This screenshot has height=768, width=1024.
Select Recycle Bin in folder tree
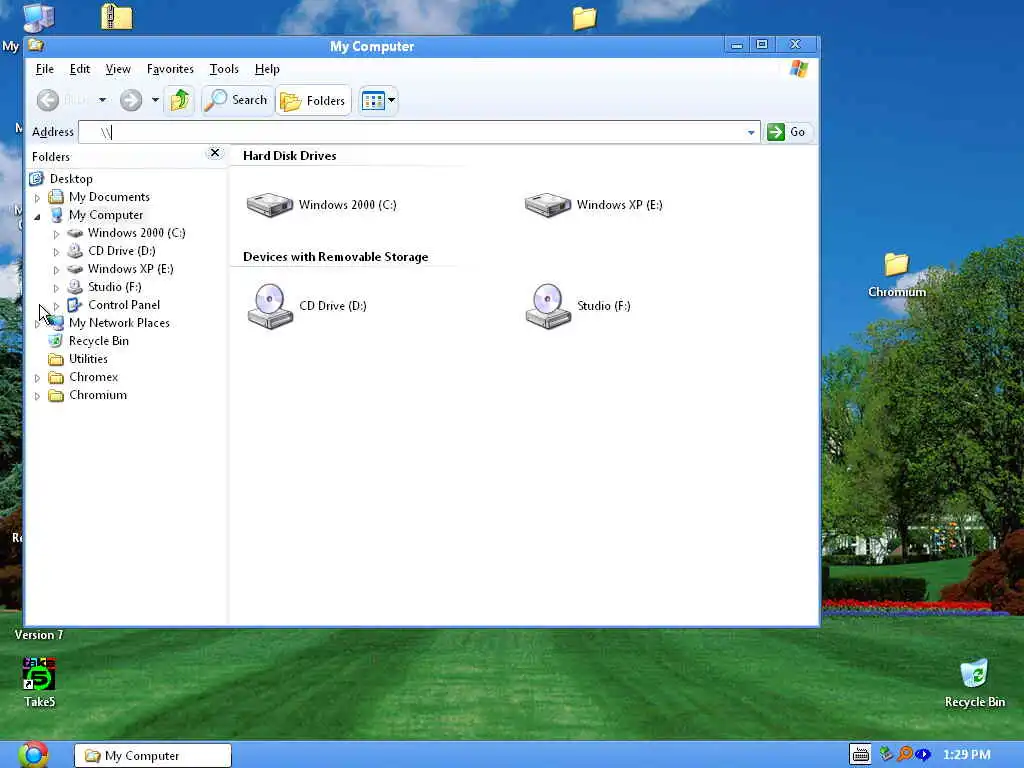pos(99,341)
